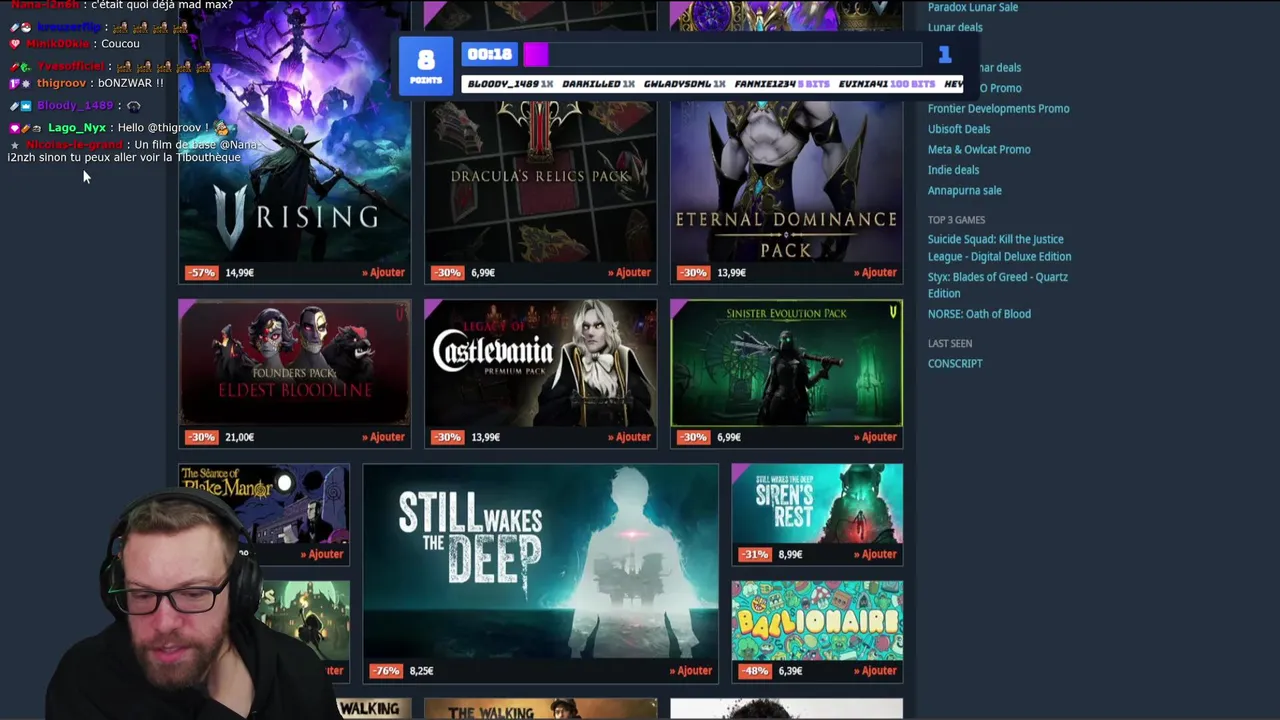
Task: Open Styx: Blades of Greed Quartz Edition link
Action: tap(997, 285)
